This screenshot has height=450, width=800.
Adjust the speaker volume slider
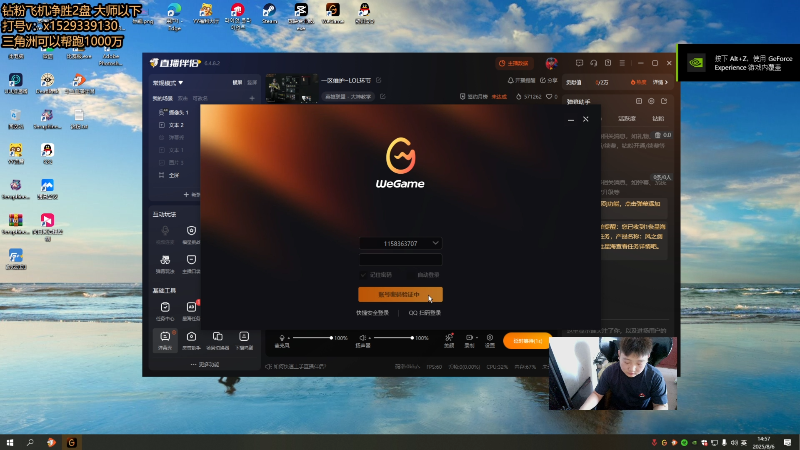tap(393, 338)
